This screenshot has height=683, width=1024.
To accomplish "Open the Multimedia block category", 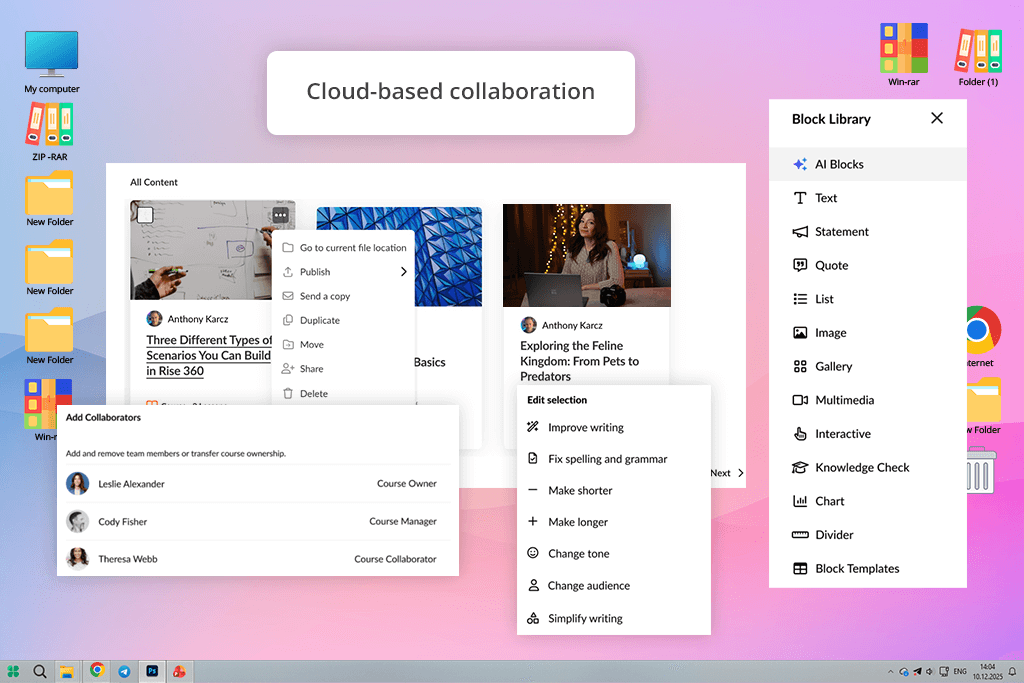I will pos(867,400).
